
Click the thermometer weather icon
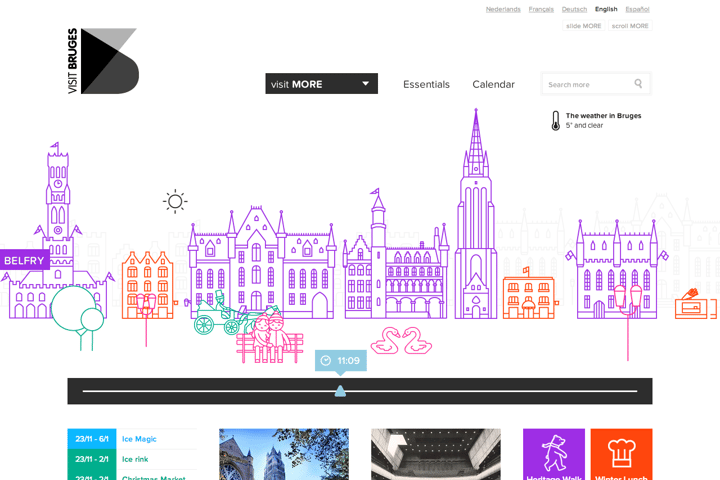point(556,121)
